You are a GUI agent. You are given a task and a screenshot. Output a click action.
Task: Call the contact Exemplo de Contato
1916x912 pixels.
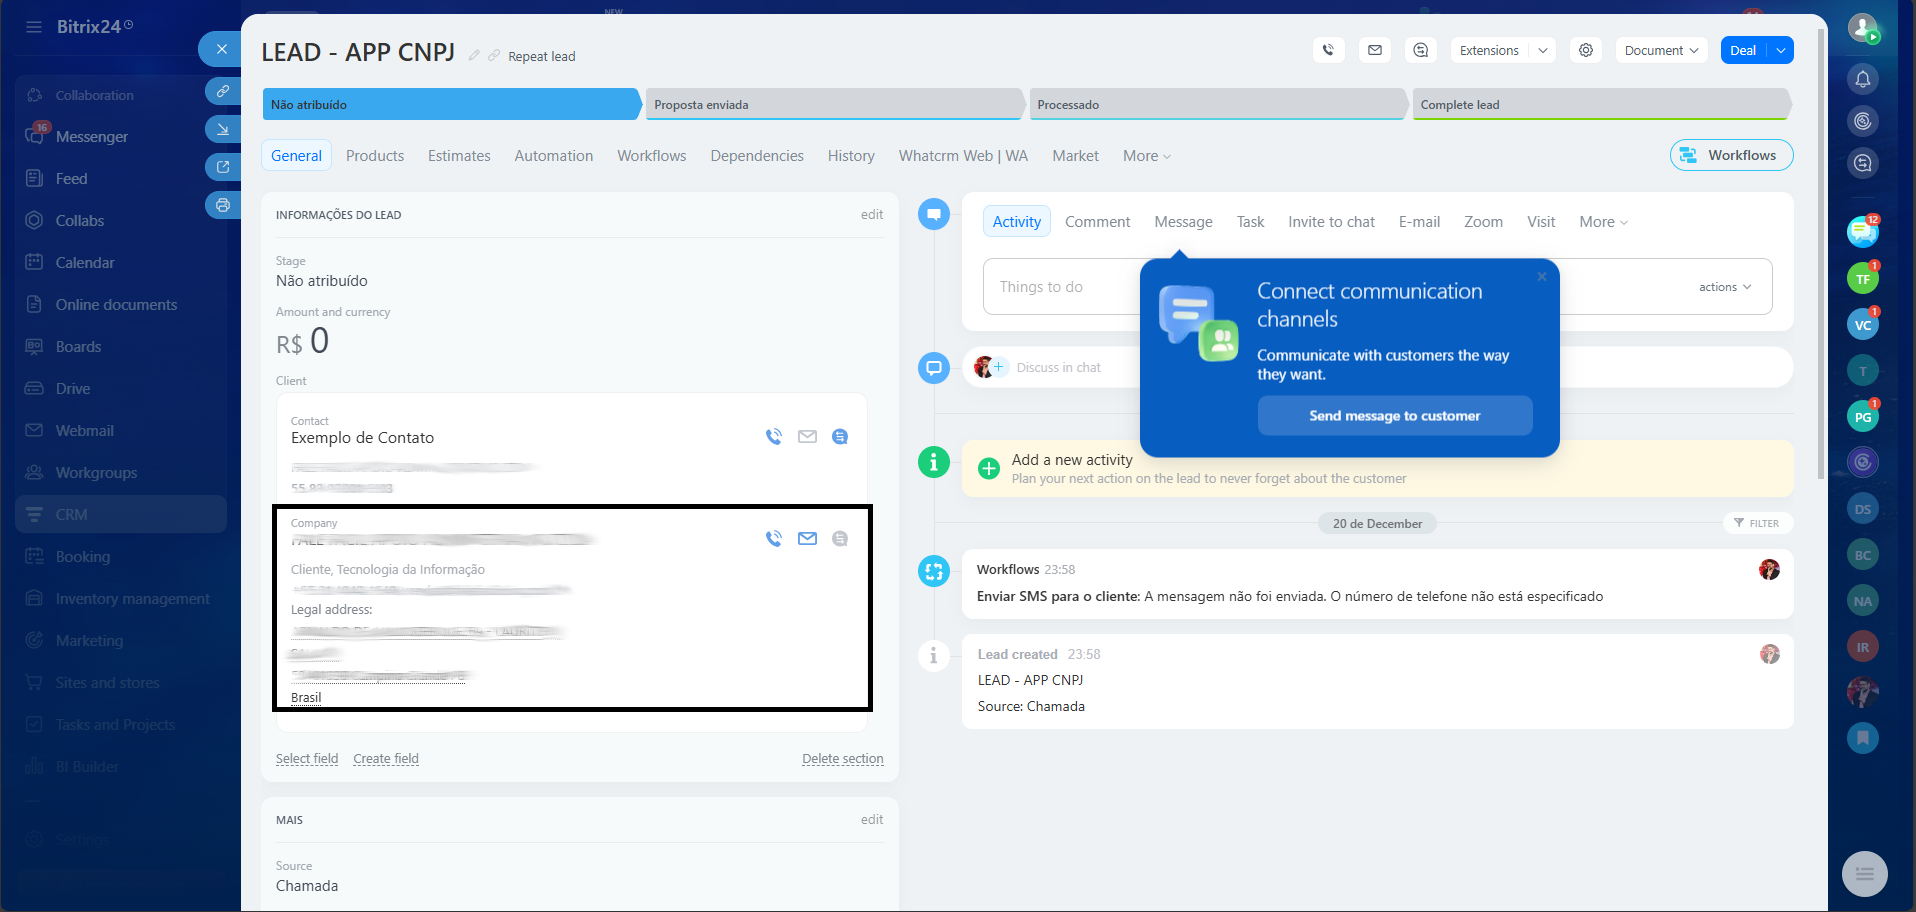coord(773,437)
